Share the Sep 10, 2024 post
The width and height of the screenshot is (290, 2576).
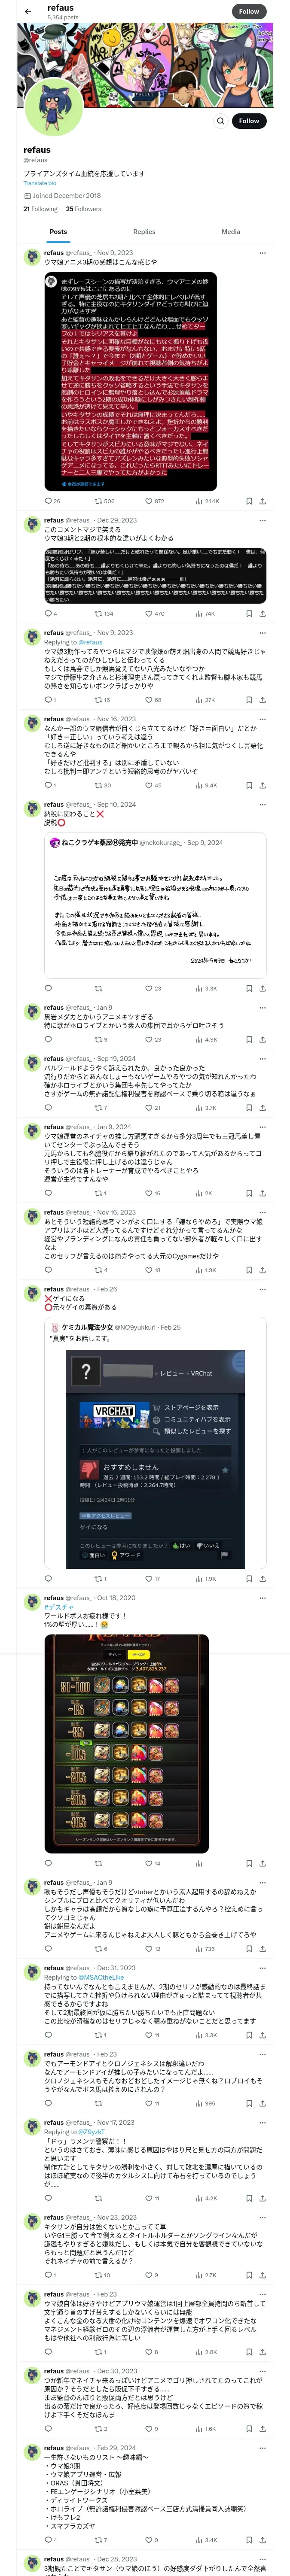(x=262, y=988)
